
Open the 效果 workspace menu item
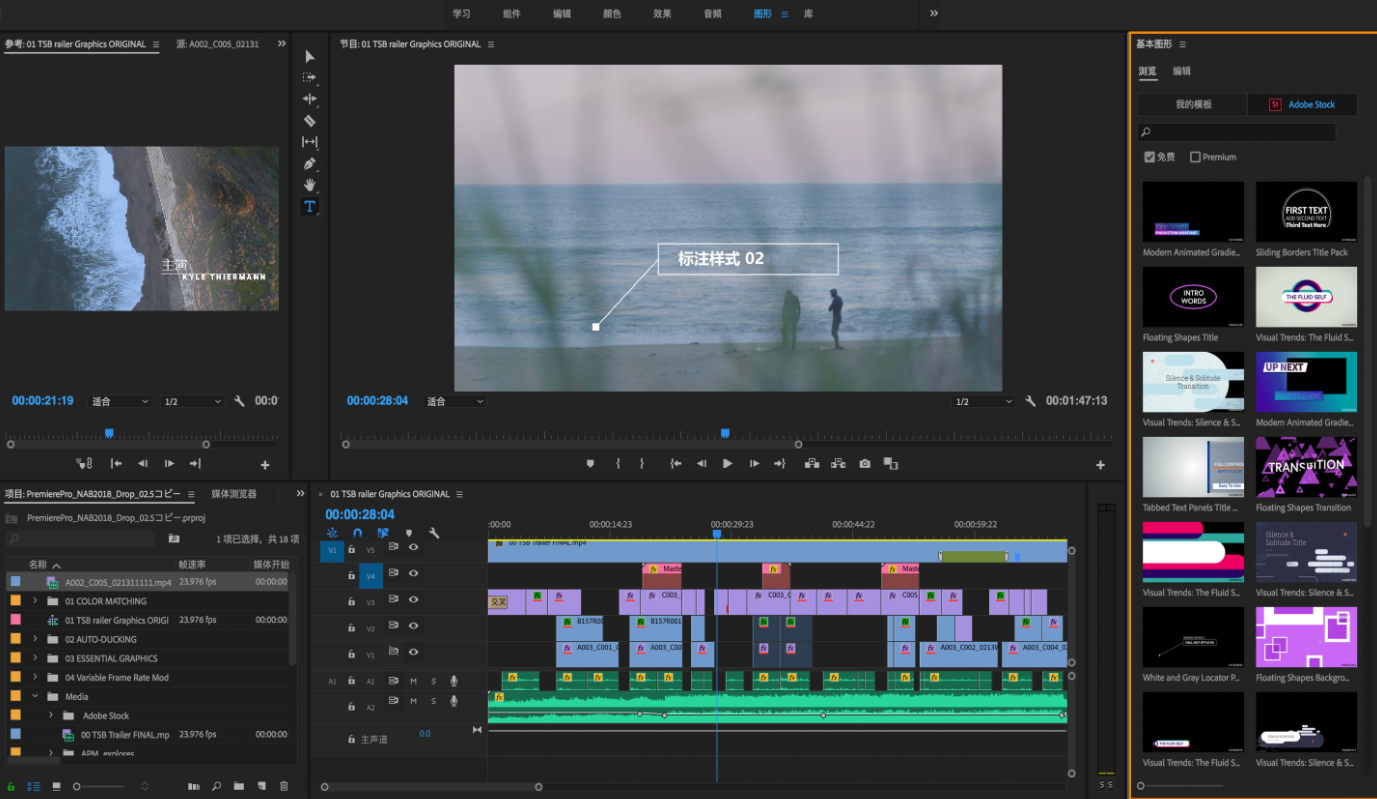[661, 14]
